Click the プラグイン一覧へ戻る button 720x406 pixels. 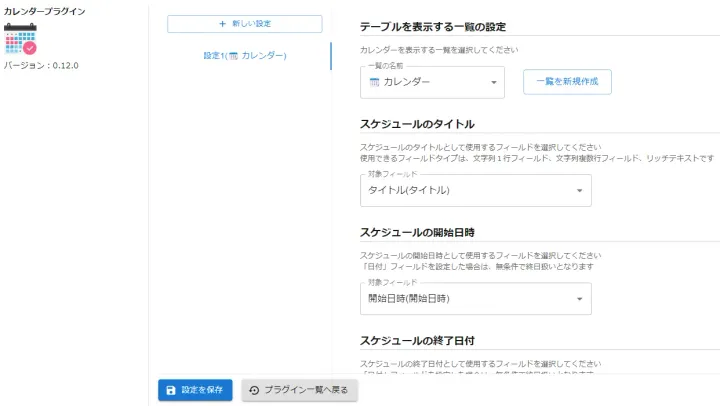(x=299, y=390)
